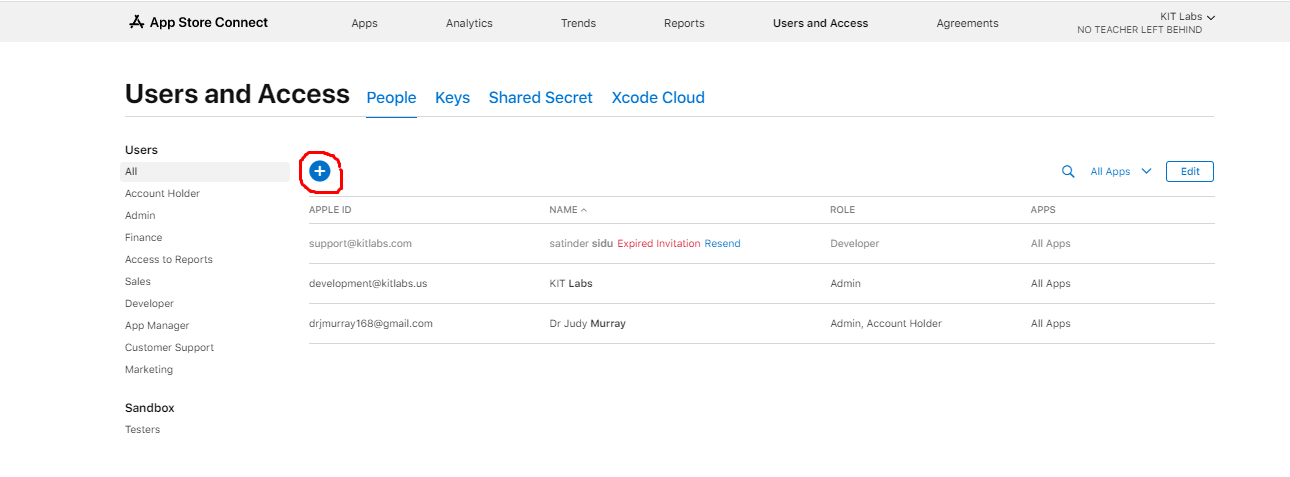
Task: Open Analytics in top navigation
Action: click(469, 23)
